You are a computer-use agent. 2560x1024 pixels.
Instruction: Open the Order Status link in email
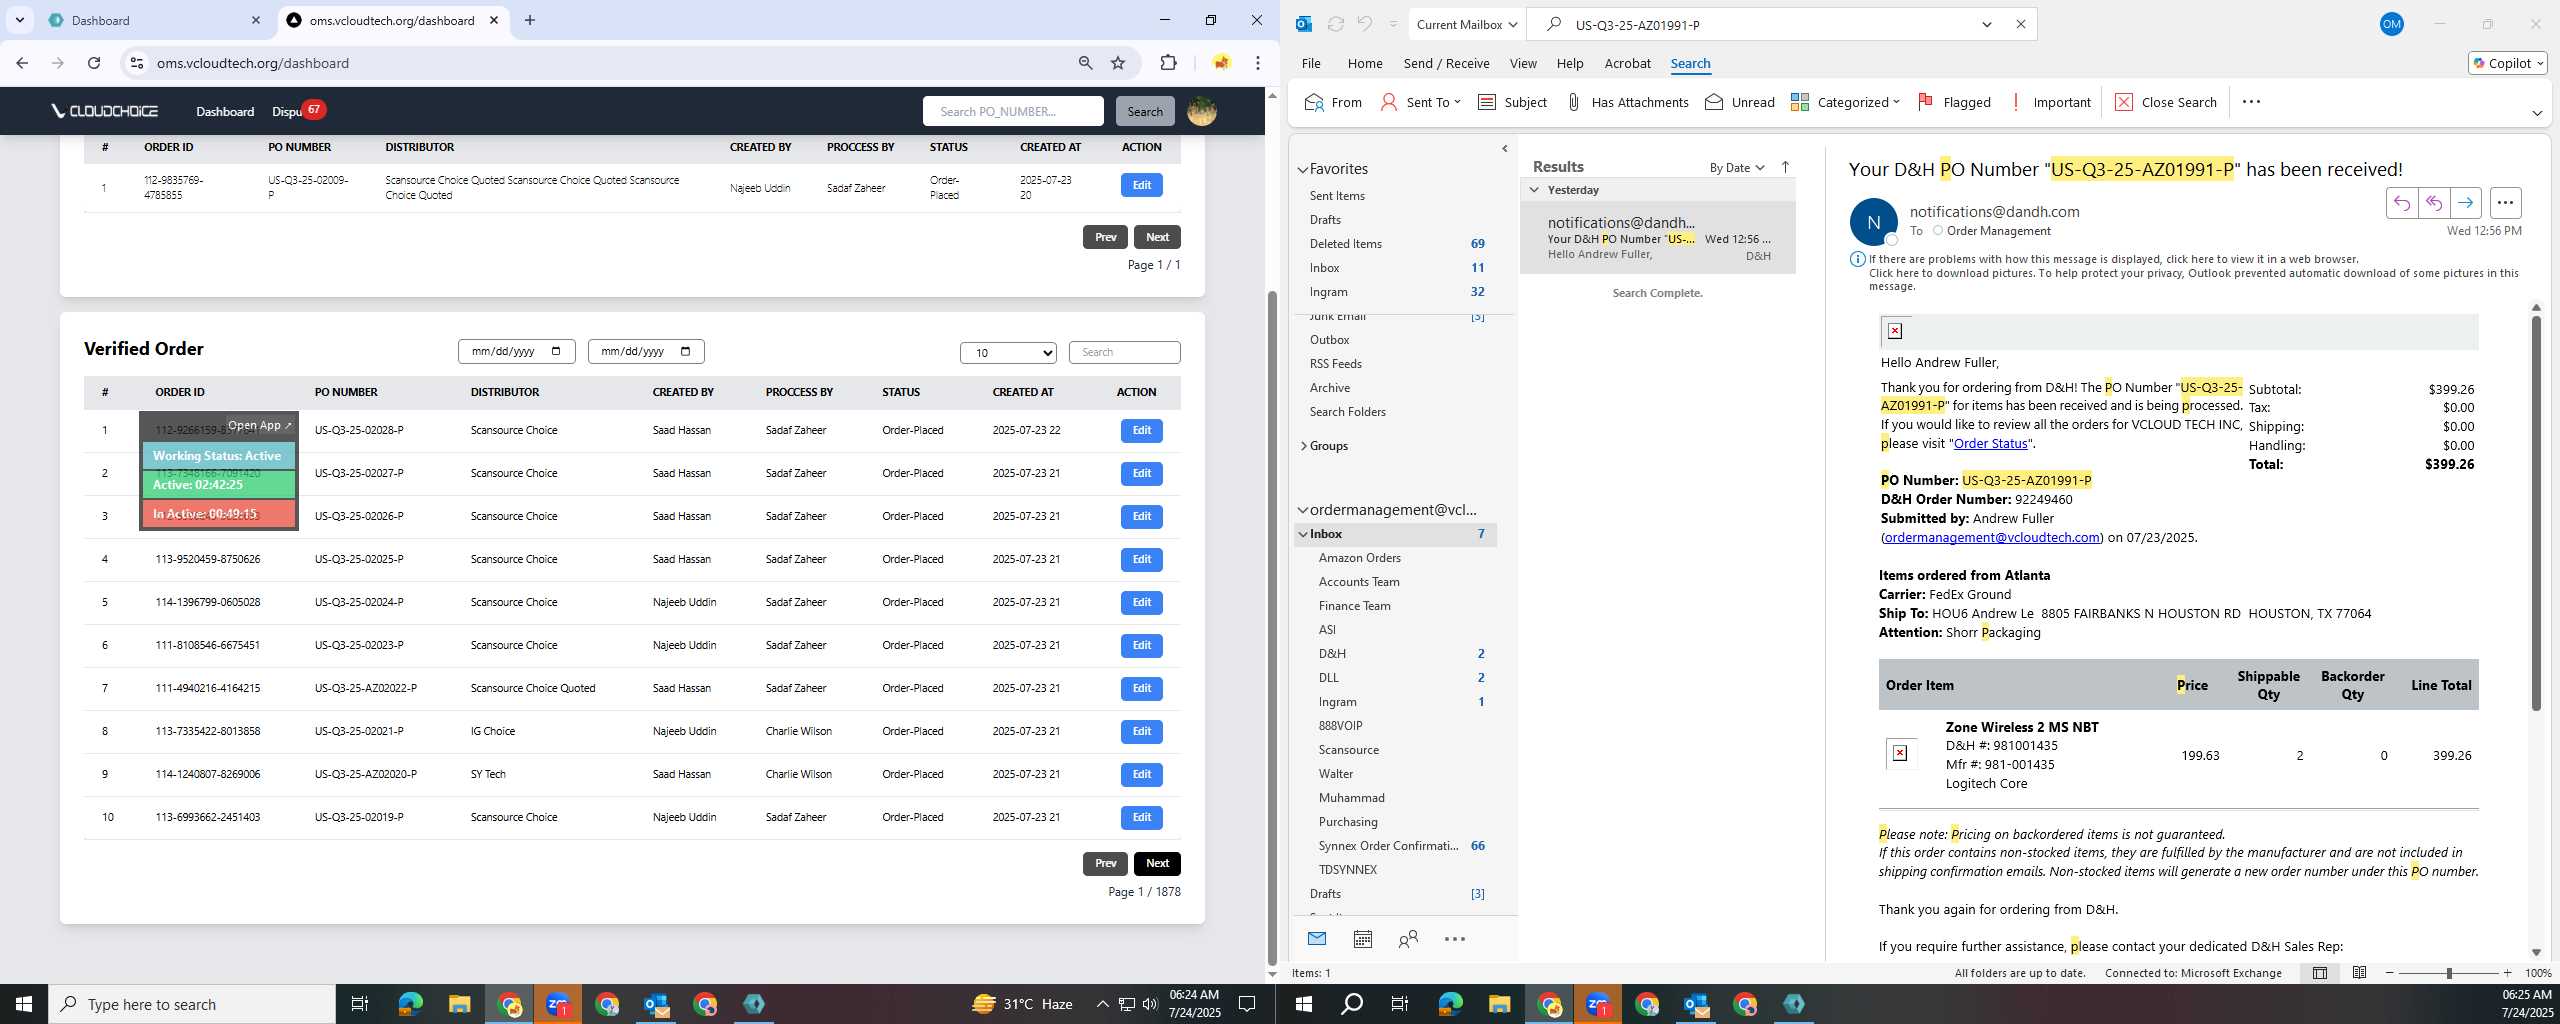[x=1990, y=443]
